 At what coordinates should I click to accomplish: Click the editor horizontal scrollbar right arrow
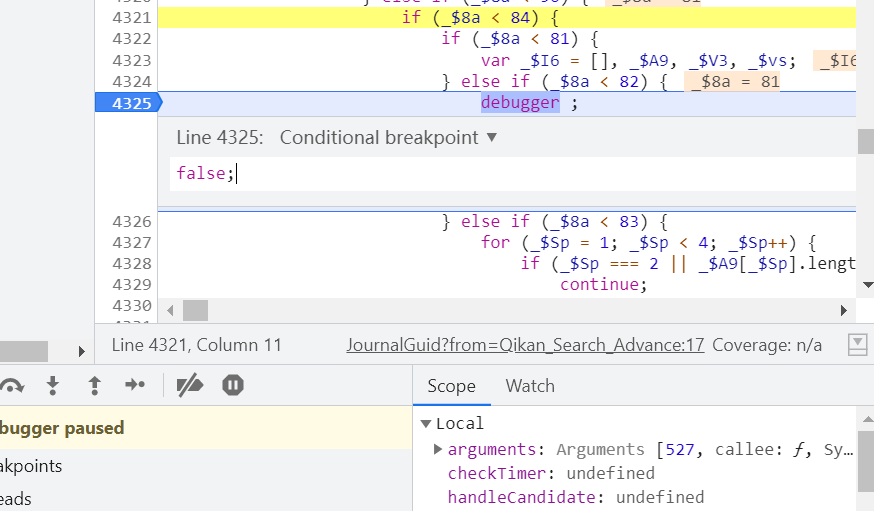click(x=843, y=310)
